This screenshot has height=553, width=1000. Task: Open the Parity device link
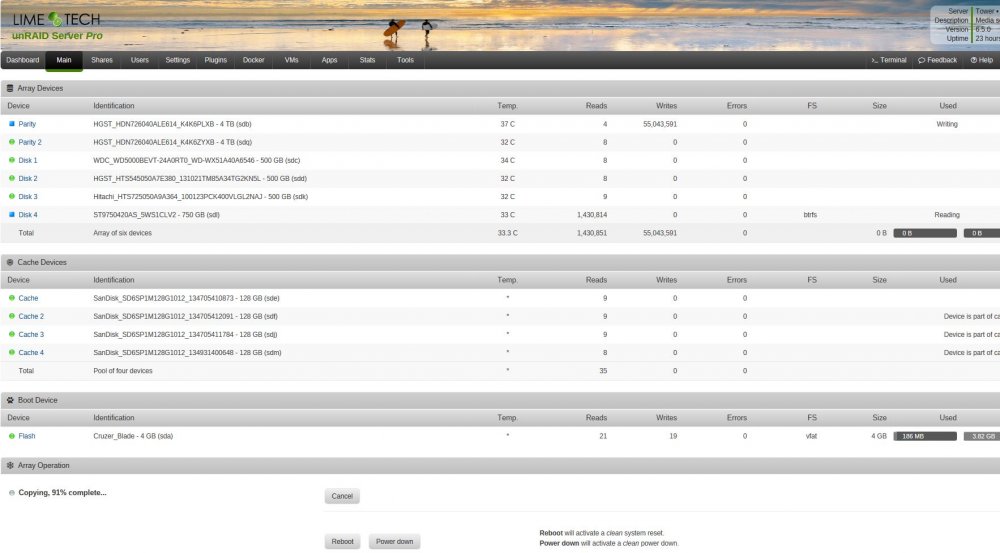[27, 124]
